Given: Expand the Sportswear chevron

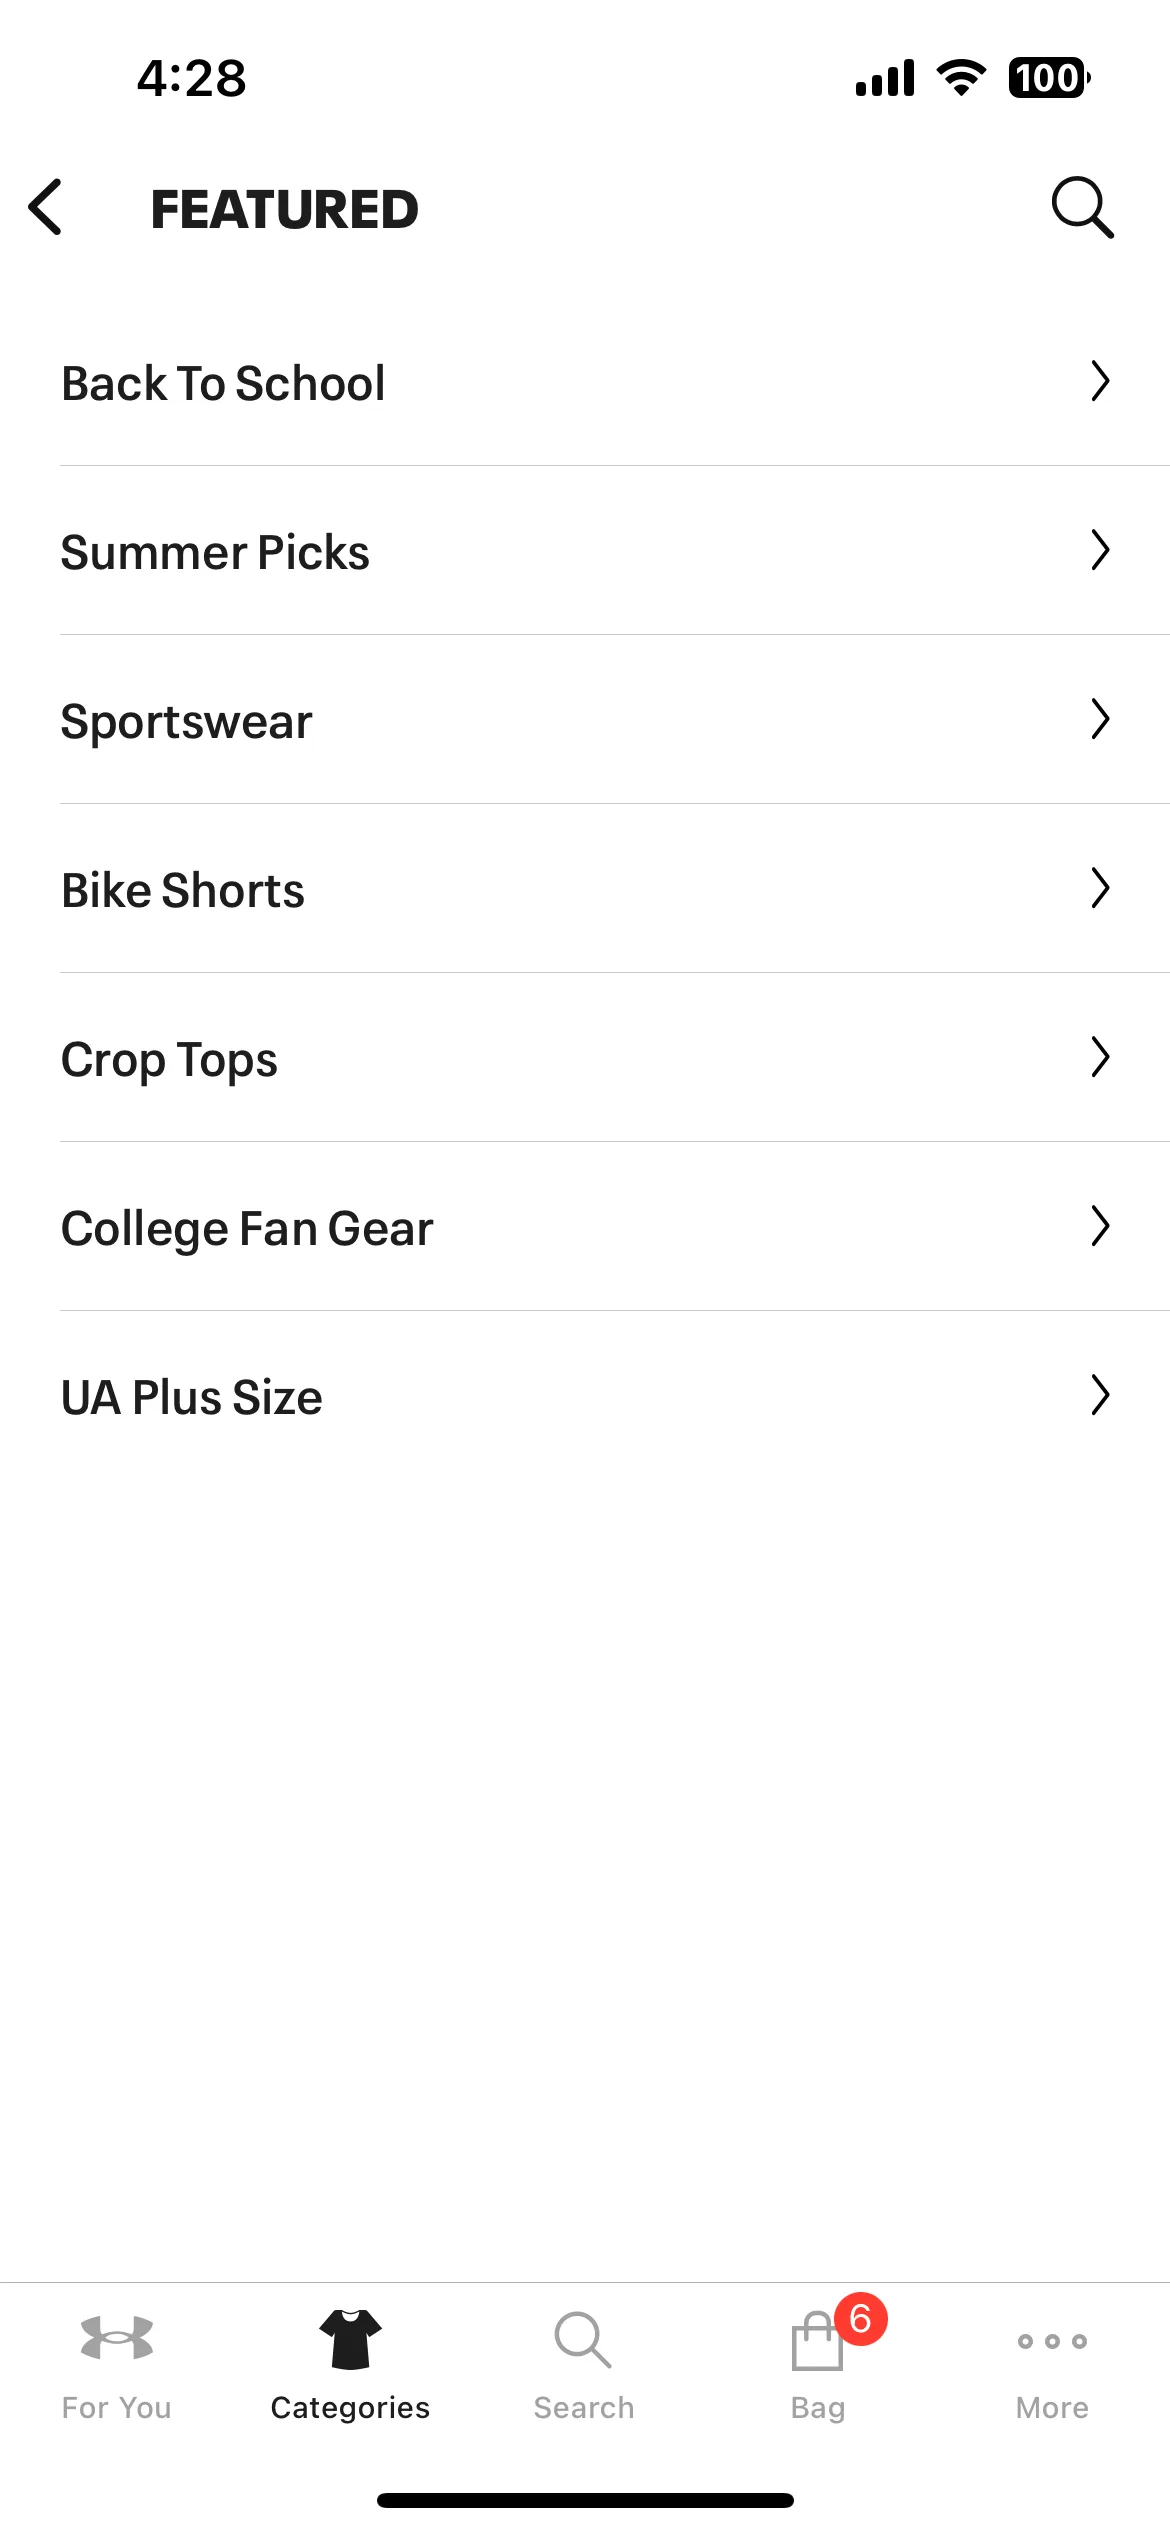Looking at the screenshot, I should tap(1100, 719).
